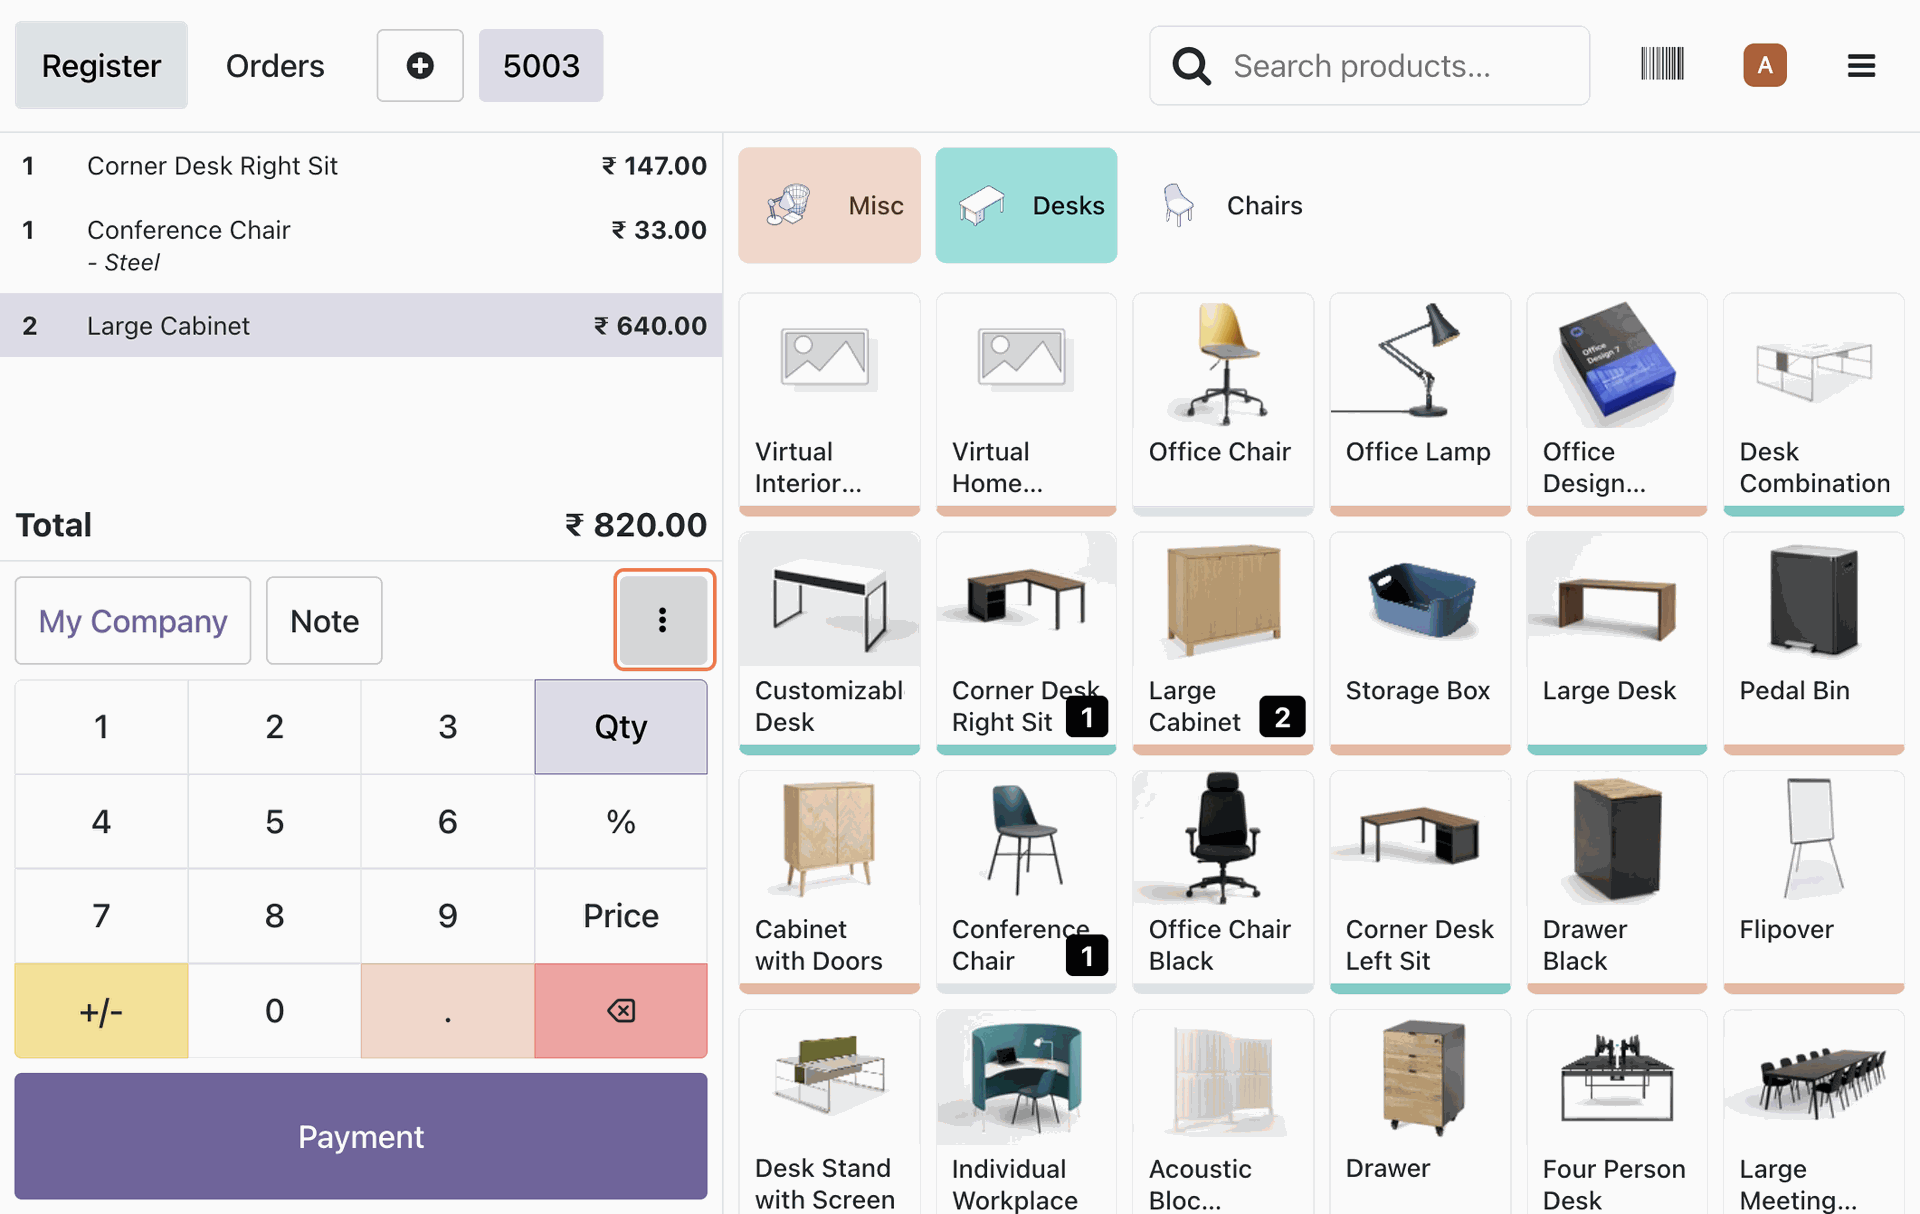Image resolution: width=1920 pixels, height=1214 pixels.
Task: Click the Payment button
Action: pyautogui.click(x=361, y=1136)
